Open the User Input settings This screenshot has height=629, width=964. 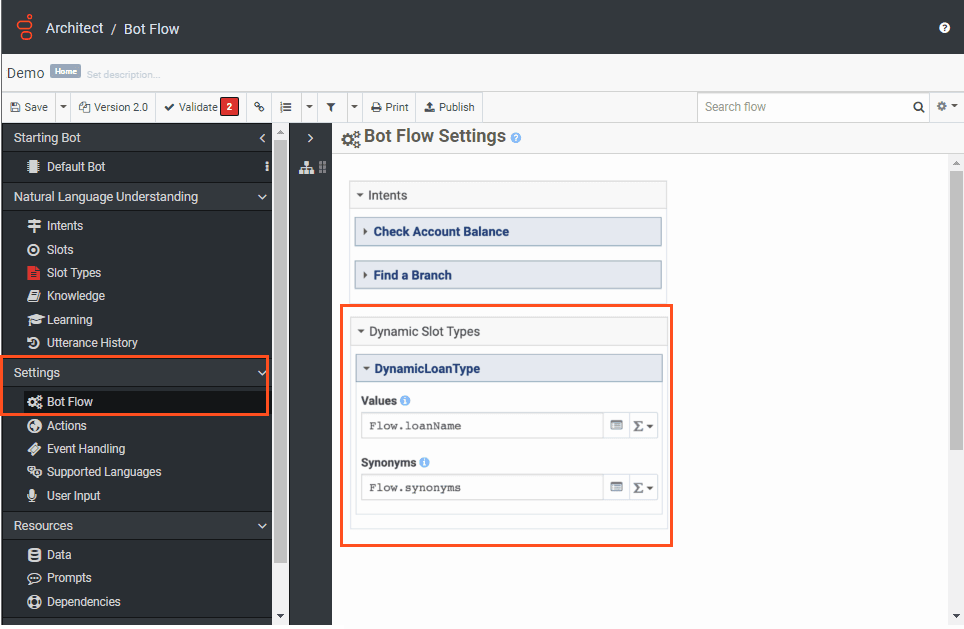click(x=80, y=495)
